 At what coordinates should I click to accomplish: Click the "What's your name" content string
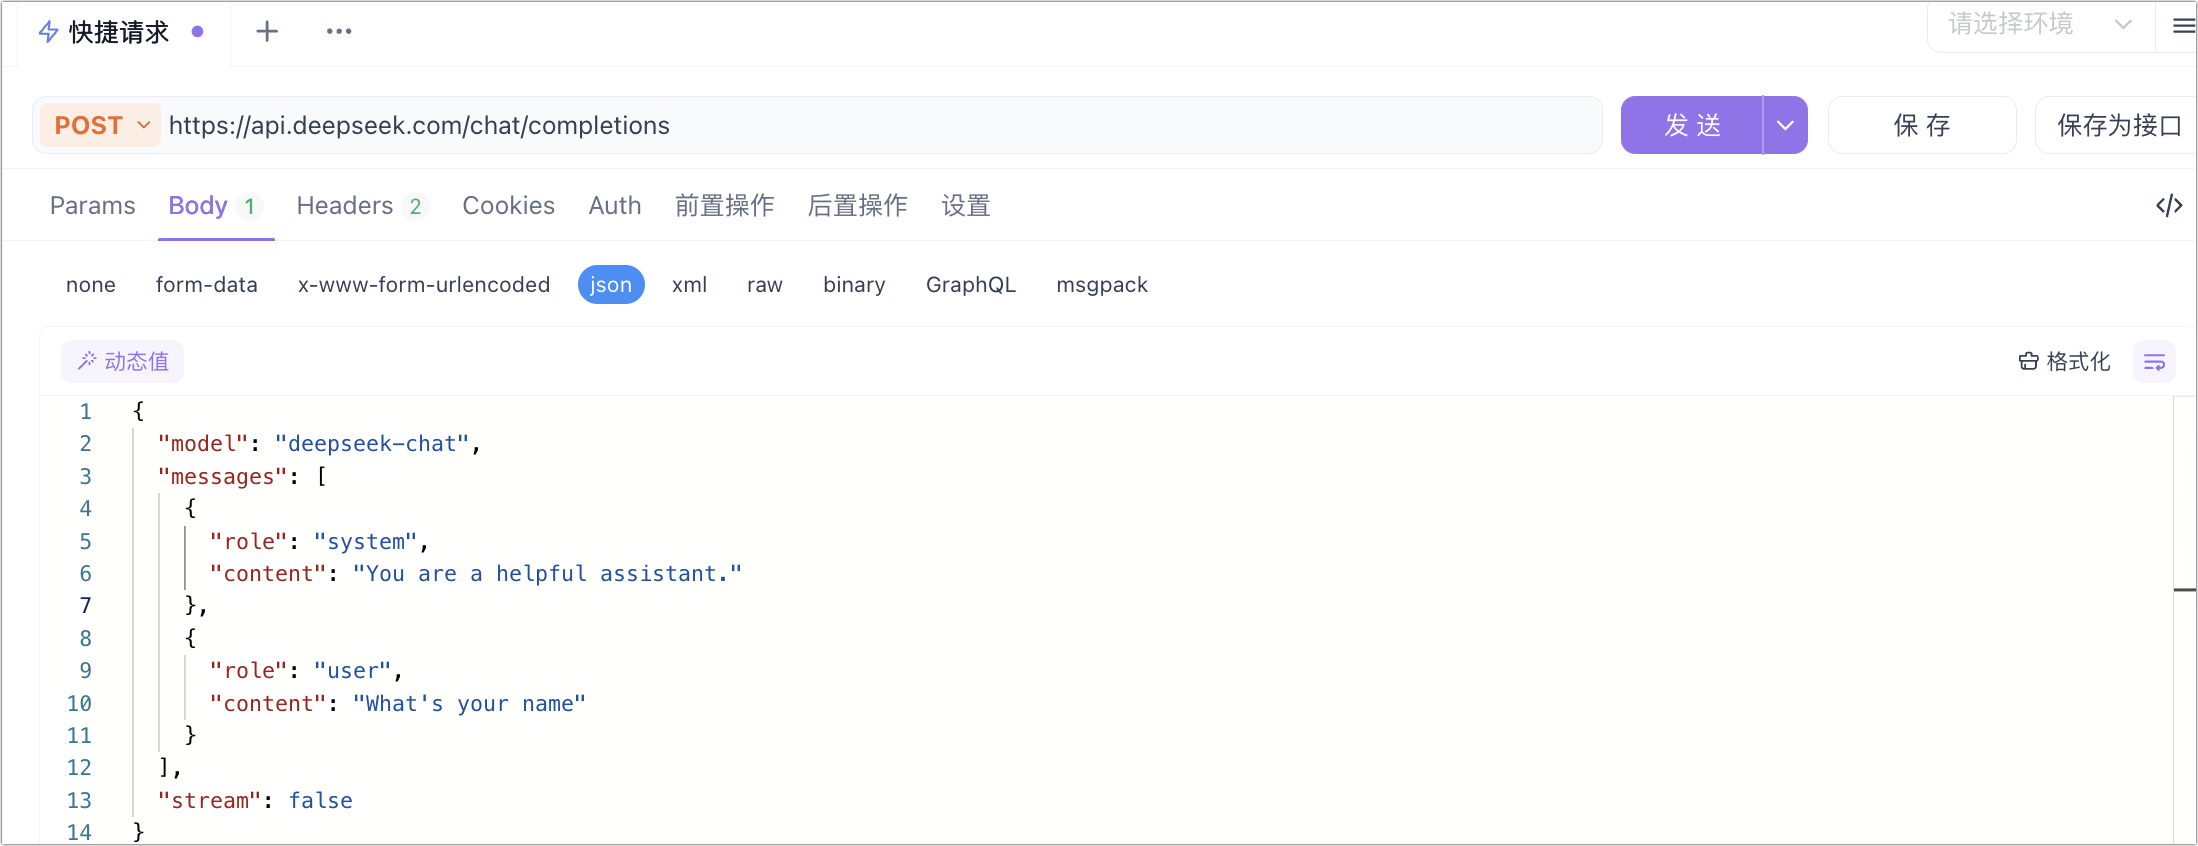(x=470, y=704)
